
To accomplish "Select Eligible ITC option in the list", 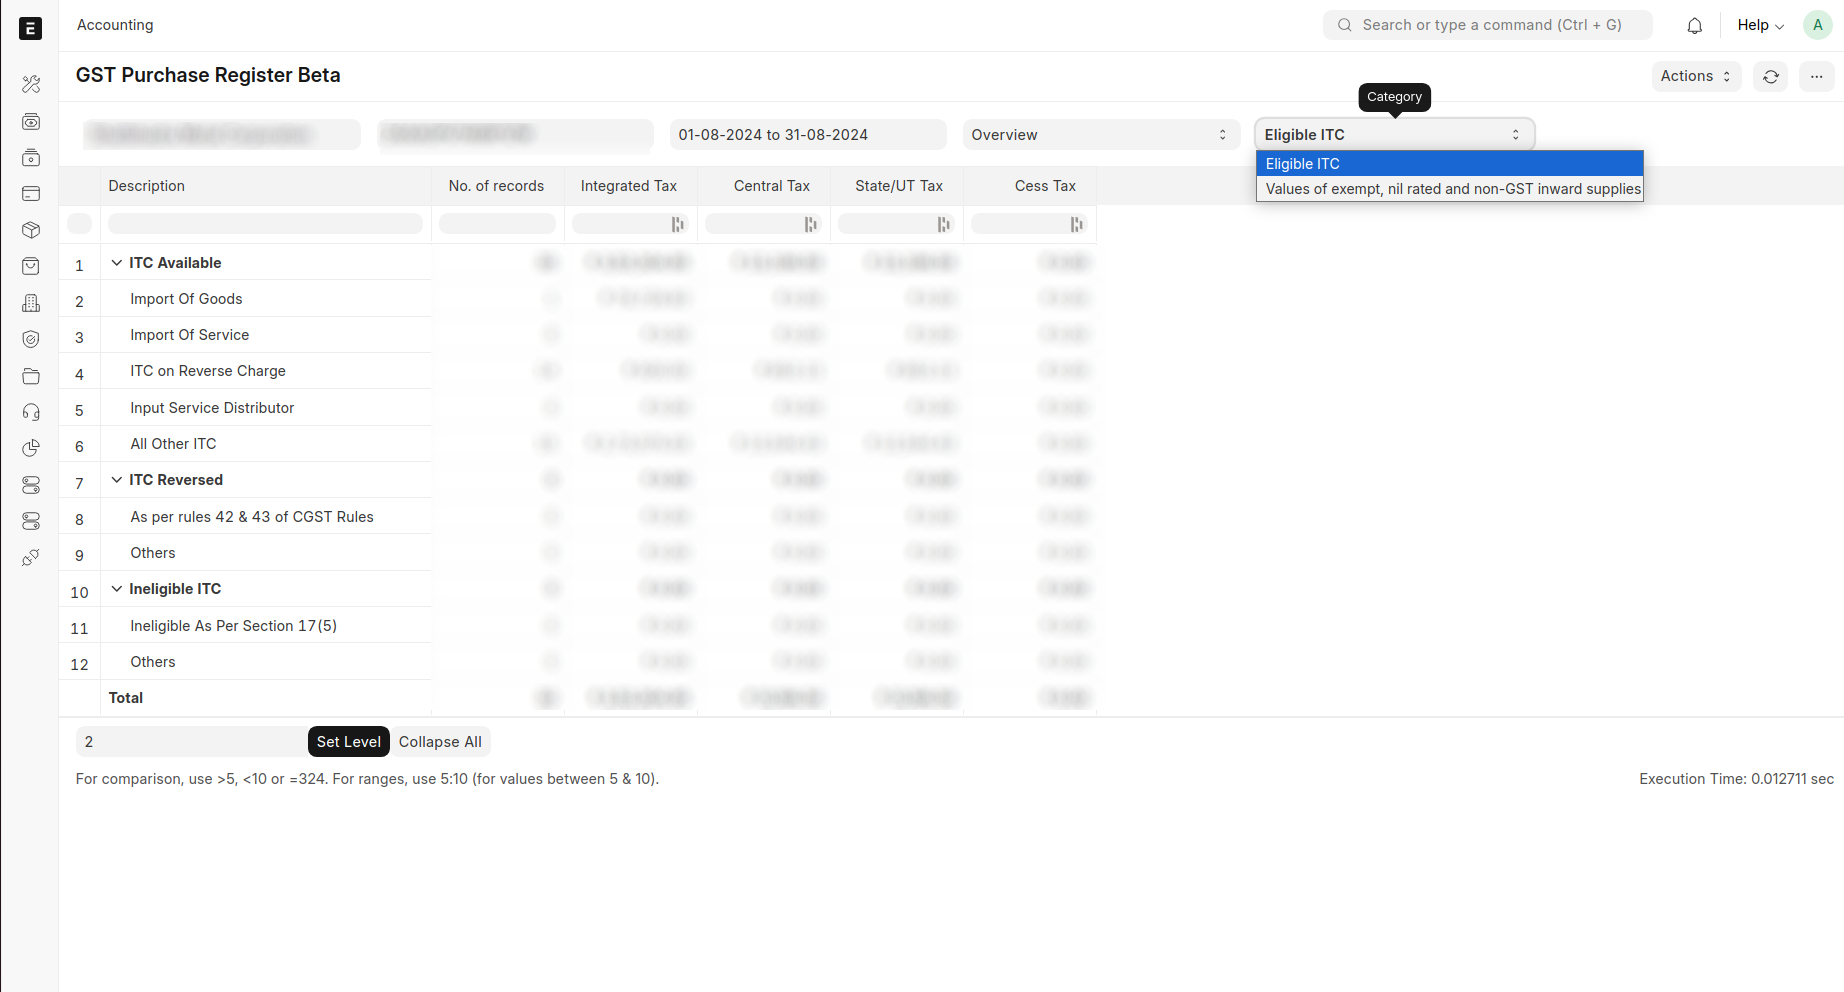I will [x=1449, y=164].
